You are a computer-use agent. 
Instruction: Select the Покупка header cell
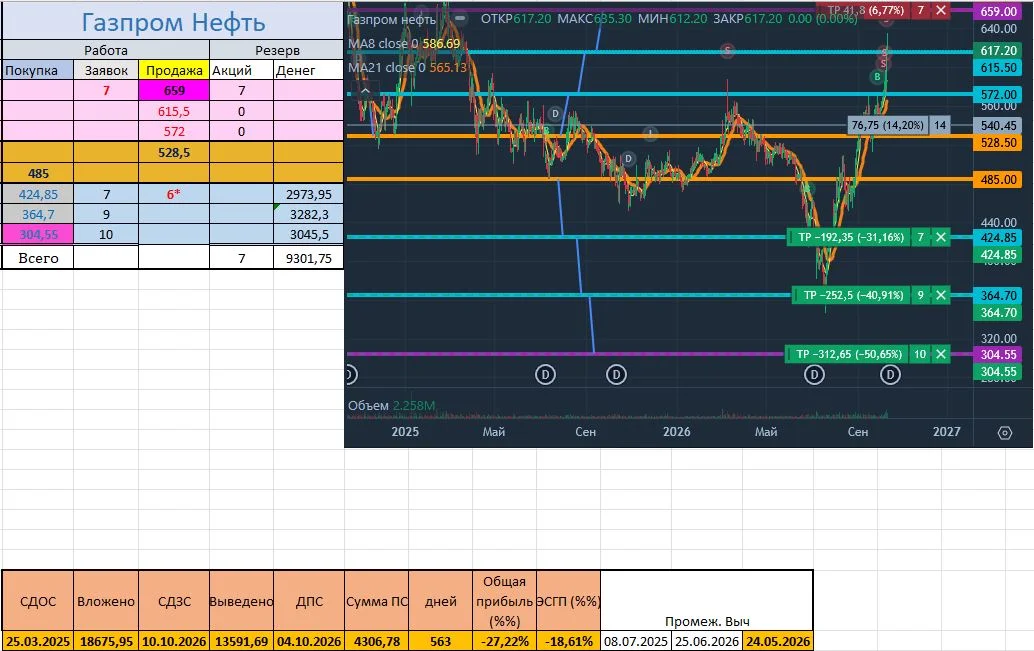38,70
